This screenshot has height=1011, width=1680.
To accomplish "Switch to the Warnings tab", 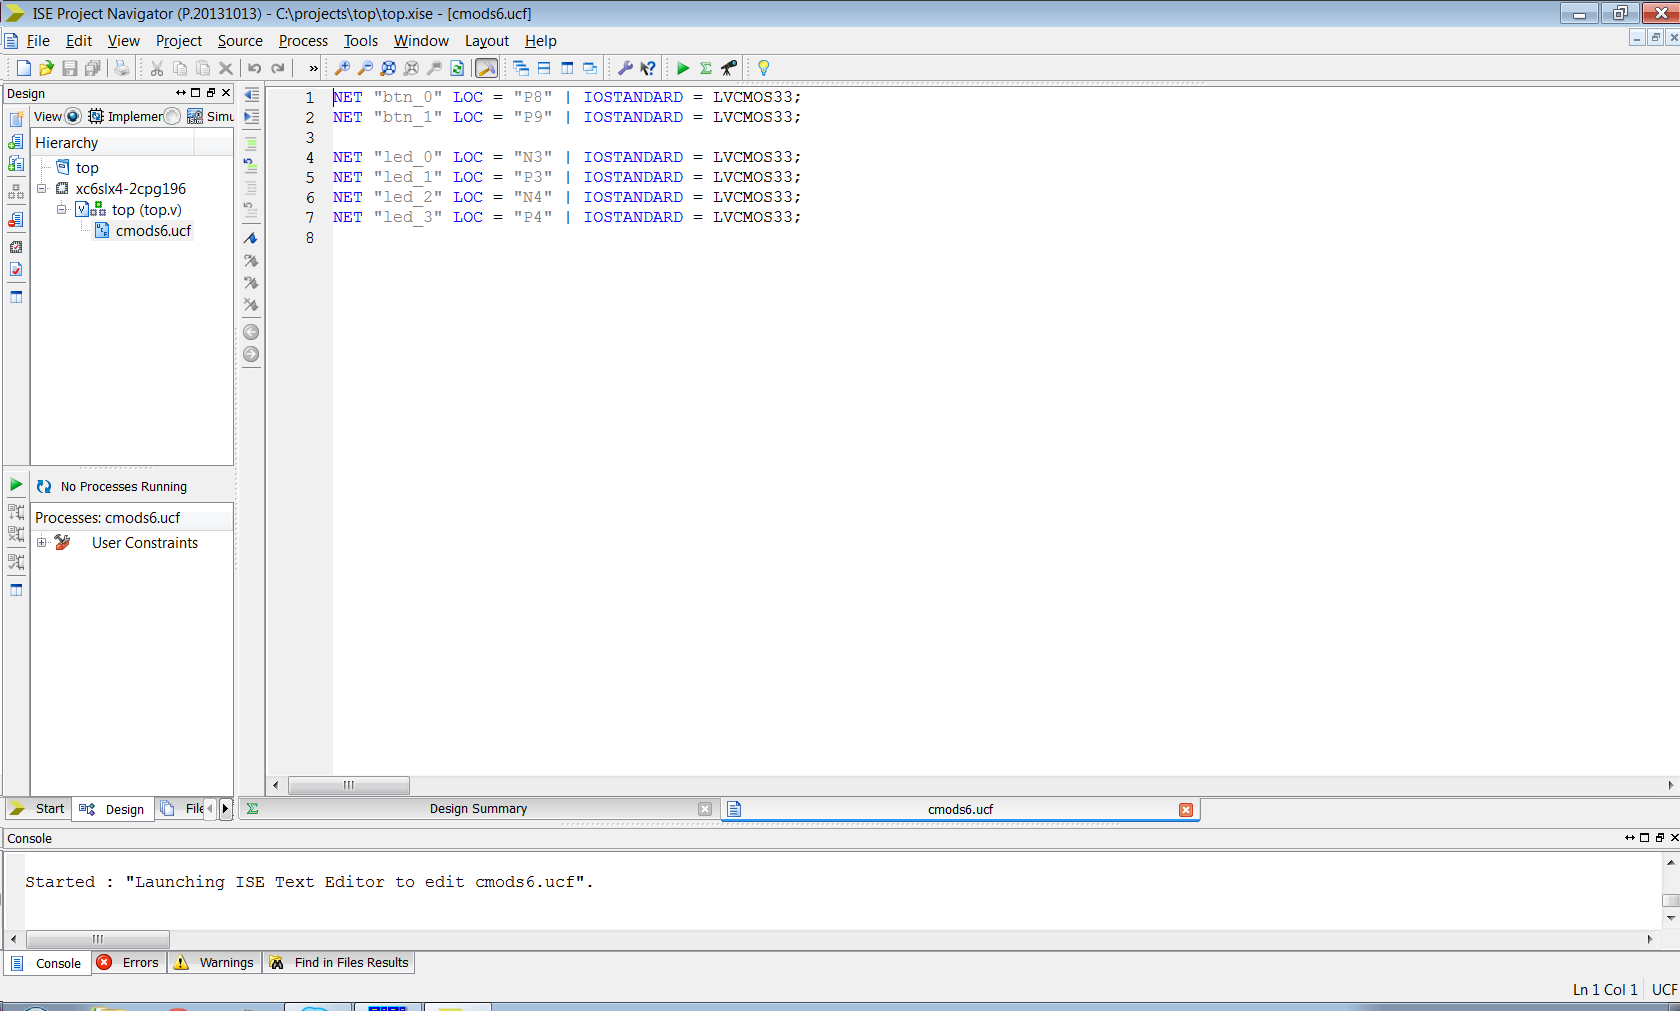I will point(215,963).
